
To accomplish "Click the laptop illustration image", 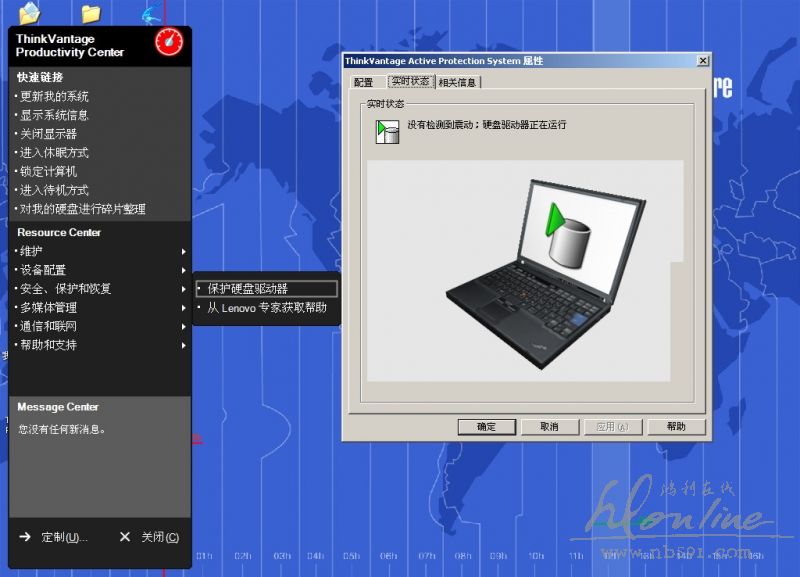I will point(546,273).
